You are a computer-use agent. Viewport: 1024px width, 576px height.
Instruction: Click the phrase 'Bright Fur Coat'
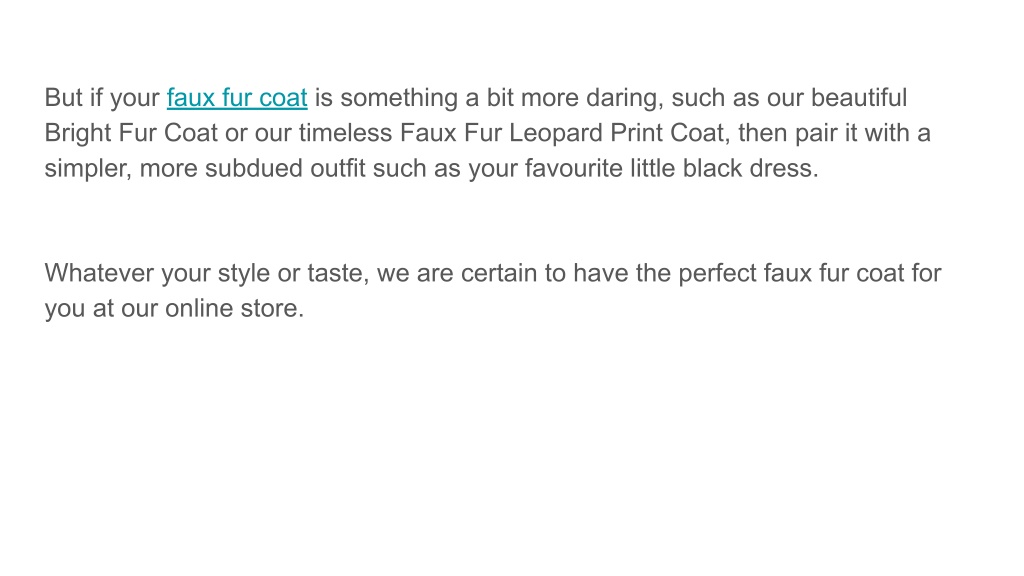pos(131,133)
